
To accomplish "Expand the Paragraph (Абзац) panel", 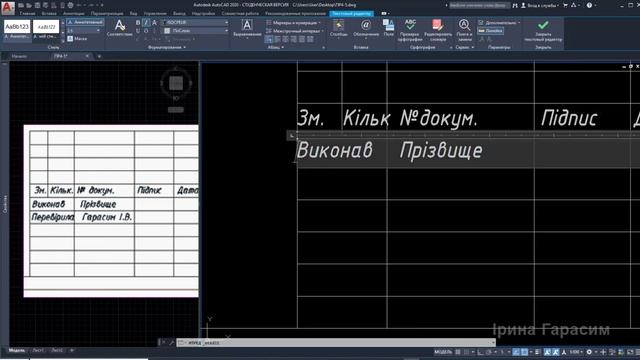I will point(276,47).
